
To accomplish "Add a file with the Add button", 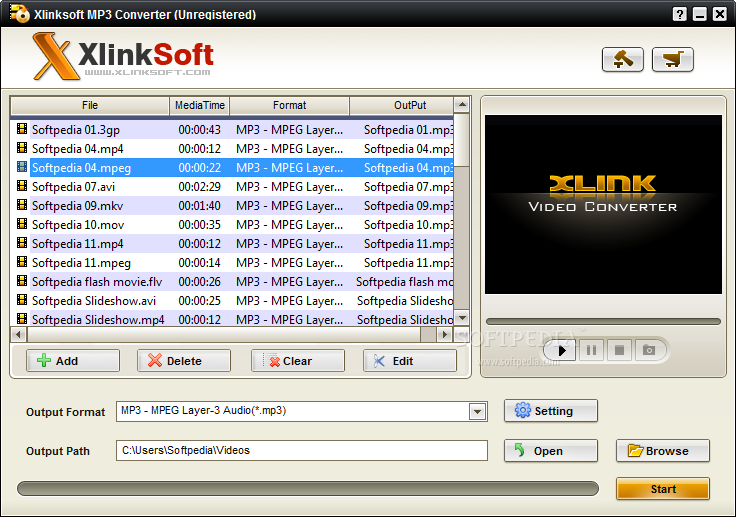I will point(73,361).
